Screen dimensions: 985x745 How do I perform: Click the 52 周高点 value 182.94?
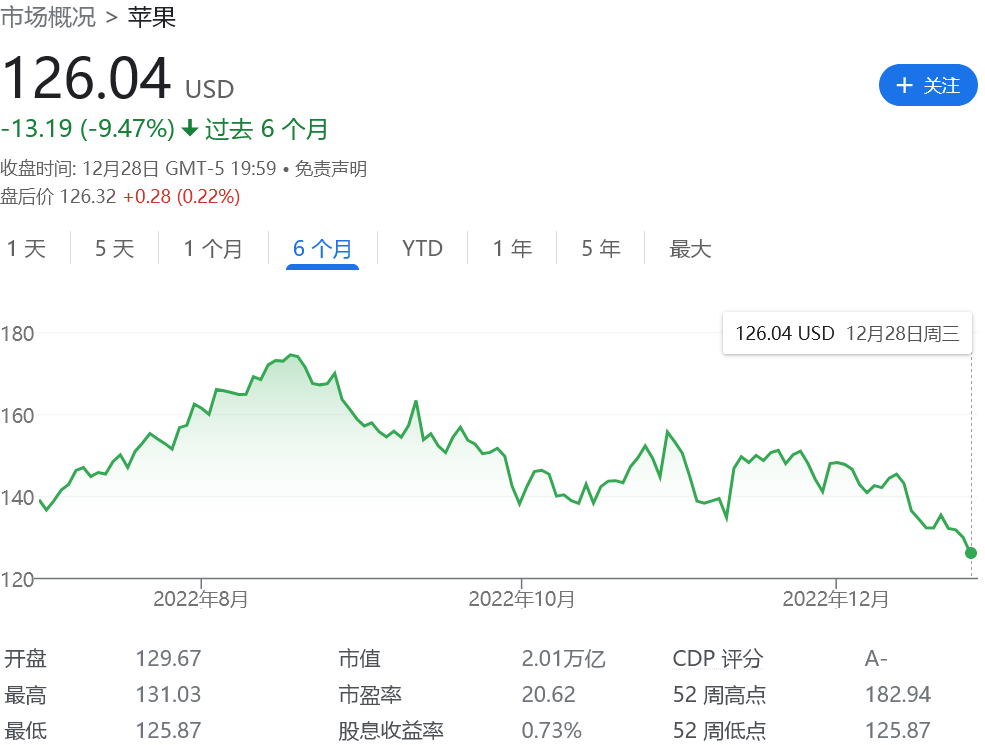[x=898, y=694]
